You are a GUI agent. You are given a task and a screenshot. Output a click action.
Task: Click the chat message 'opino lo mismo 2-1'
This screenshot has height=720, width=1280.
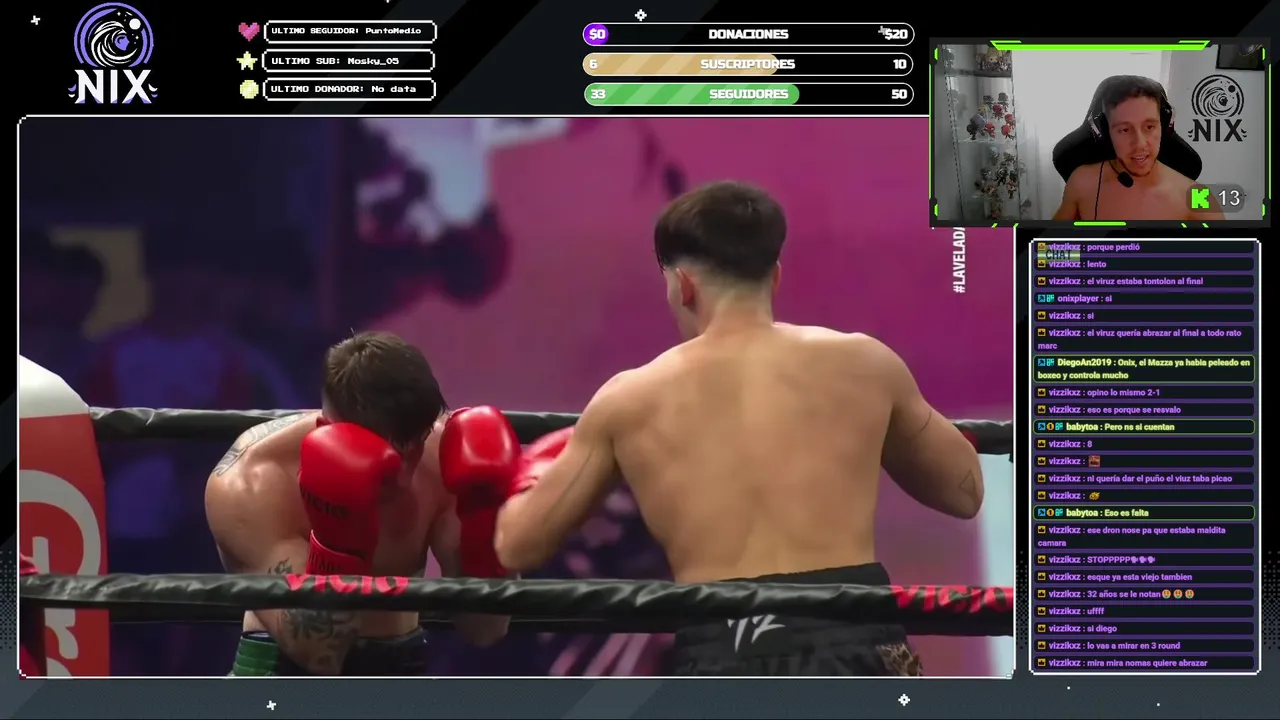1145,393
